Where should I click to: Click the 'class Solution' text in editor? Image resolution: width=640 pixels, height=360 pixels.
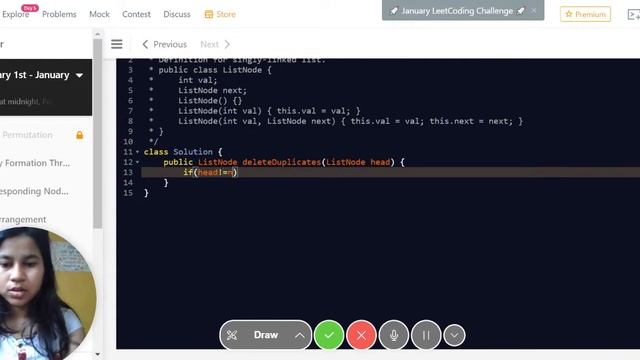point(178,152)
